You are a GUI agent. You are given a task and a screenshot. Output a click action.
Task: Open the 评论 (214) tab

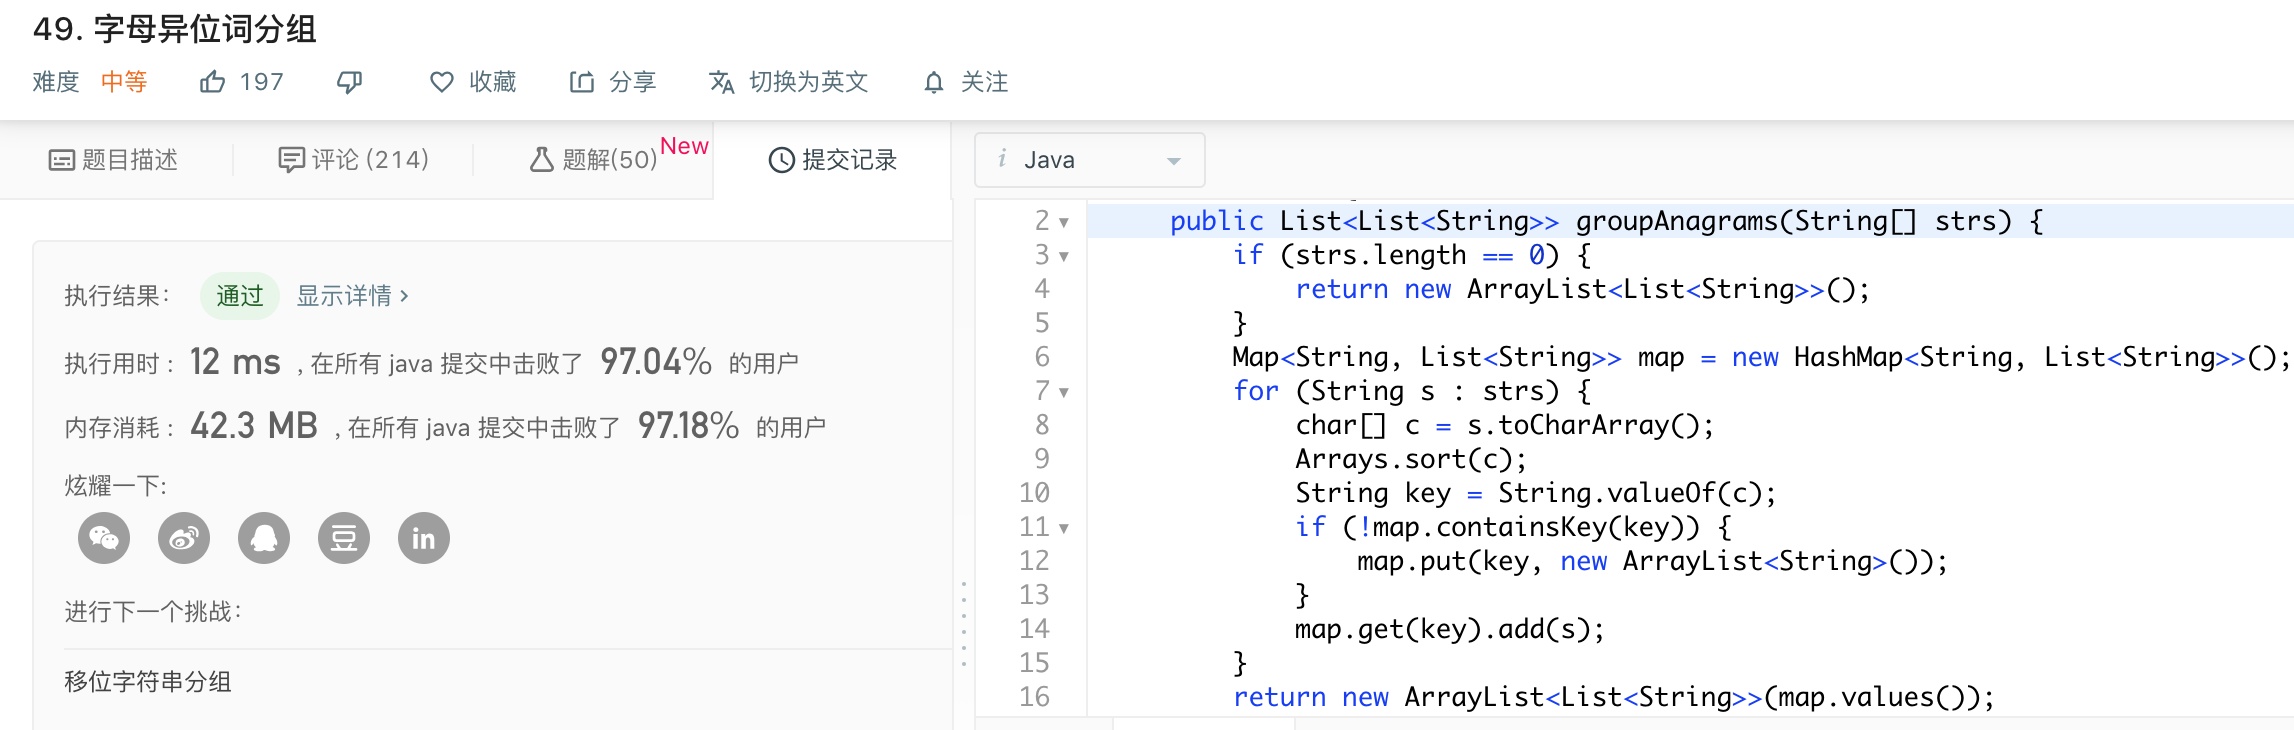click(353, 160)
